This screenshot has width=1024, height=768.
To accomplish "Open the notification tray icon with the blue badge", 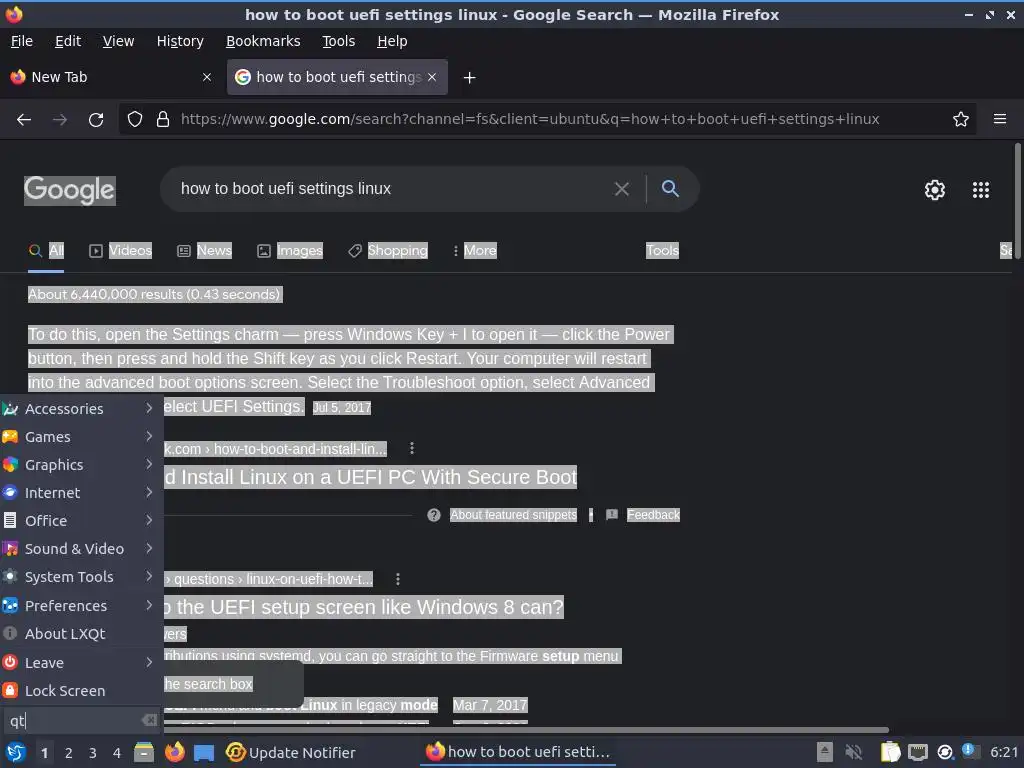I will tap(970, 751).
